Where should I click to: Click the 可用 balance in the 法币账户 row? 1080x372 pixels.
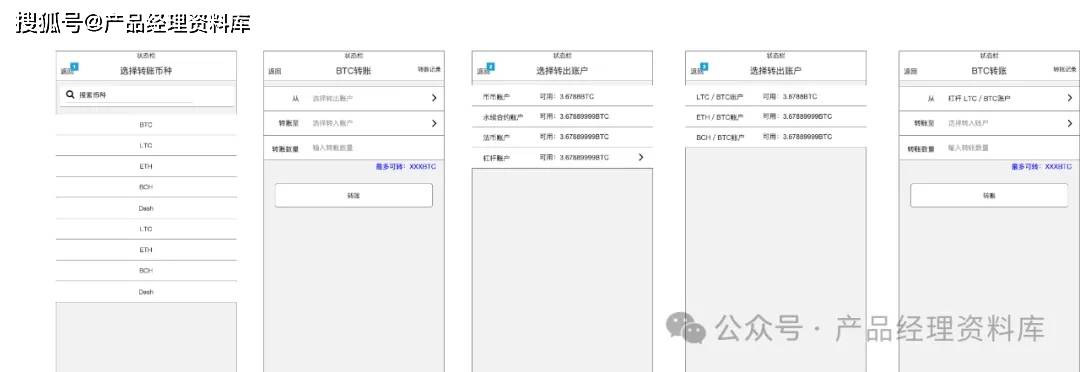pos(574,137)
